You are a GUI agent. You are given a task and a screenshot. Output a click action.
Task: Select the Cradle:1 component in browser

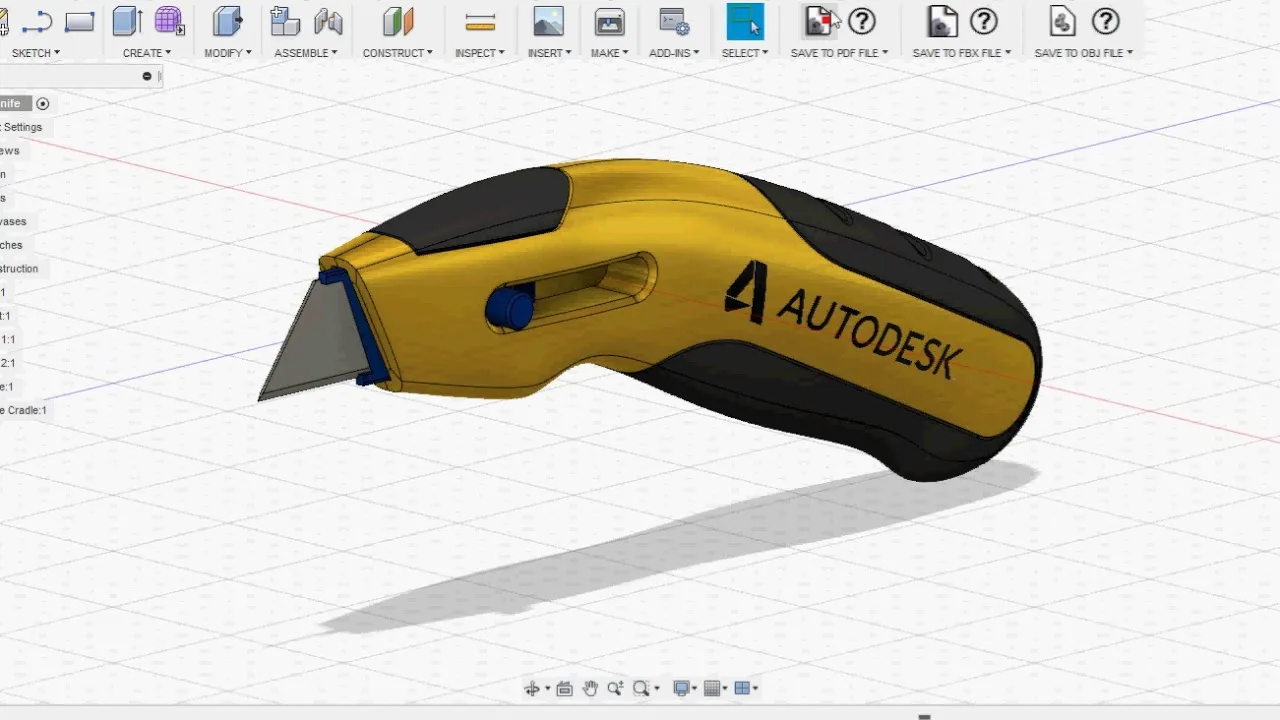(x=23, y=410)
